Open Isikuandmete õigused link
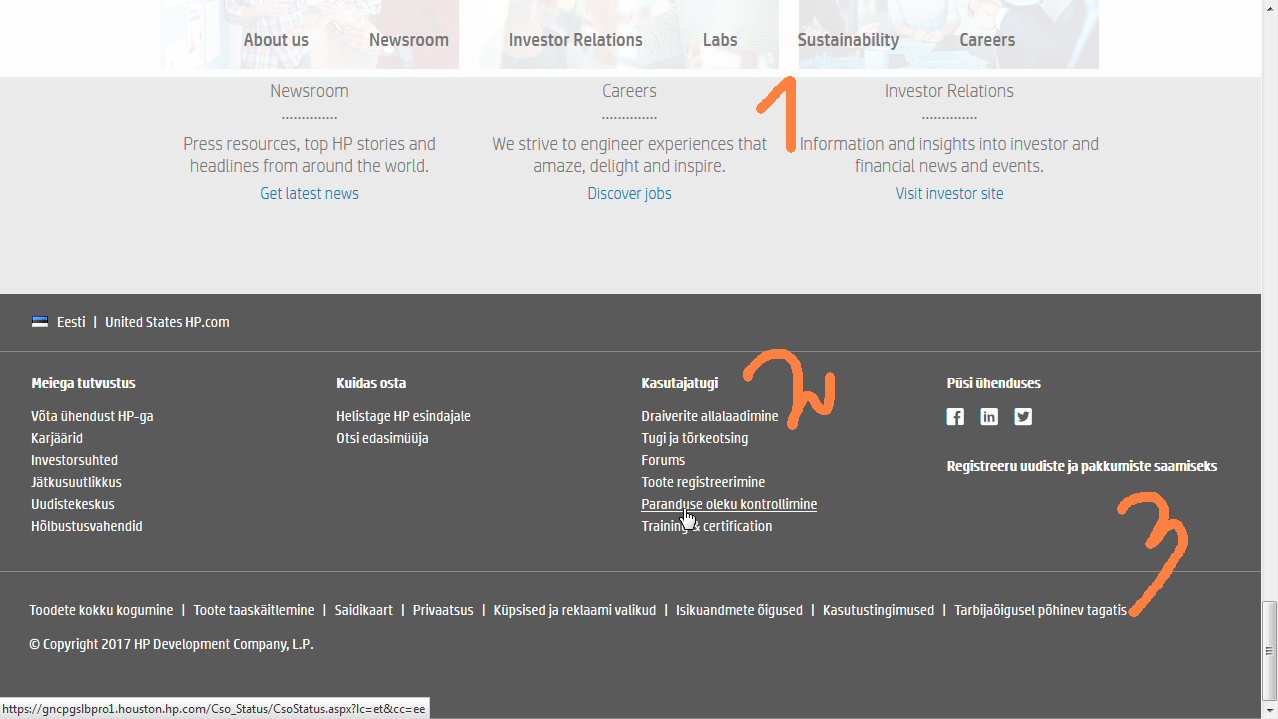Viewport: 1278px width, 719px height. [x=739, y=610]
